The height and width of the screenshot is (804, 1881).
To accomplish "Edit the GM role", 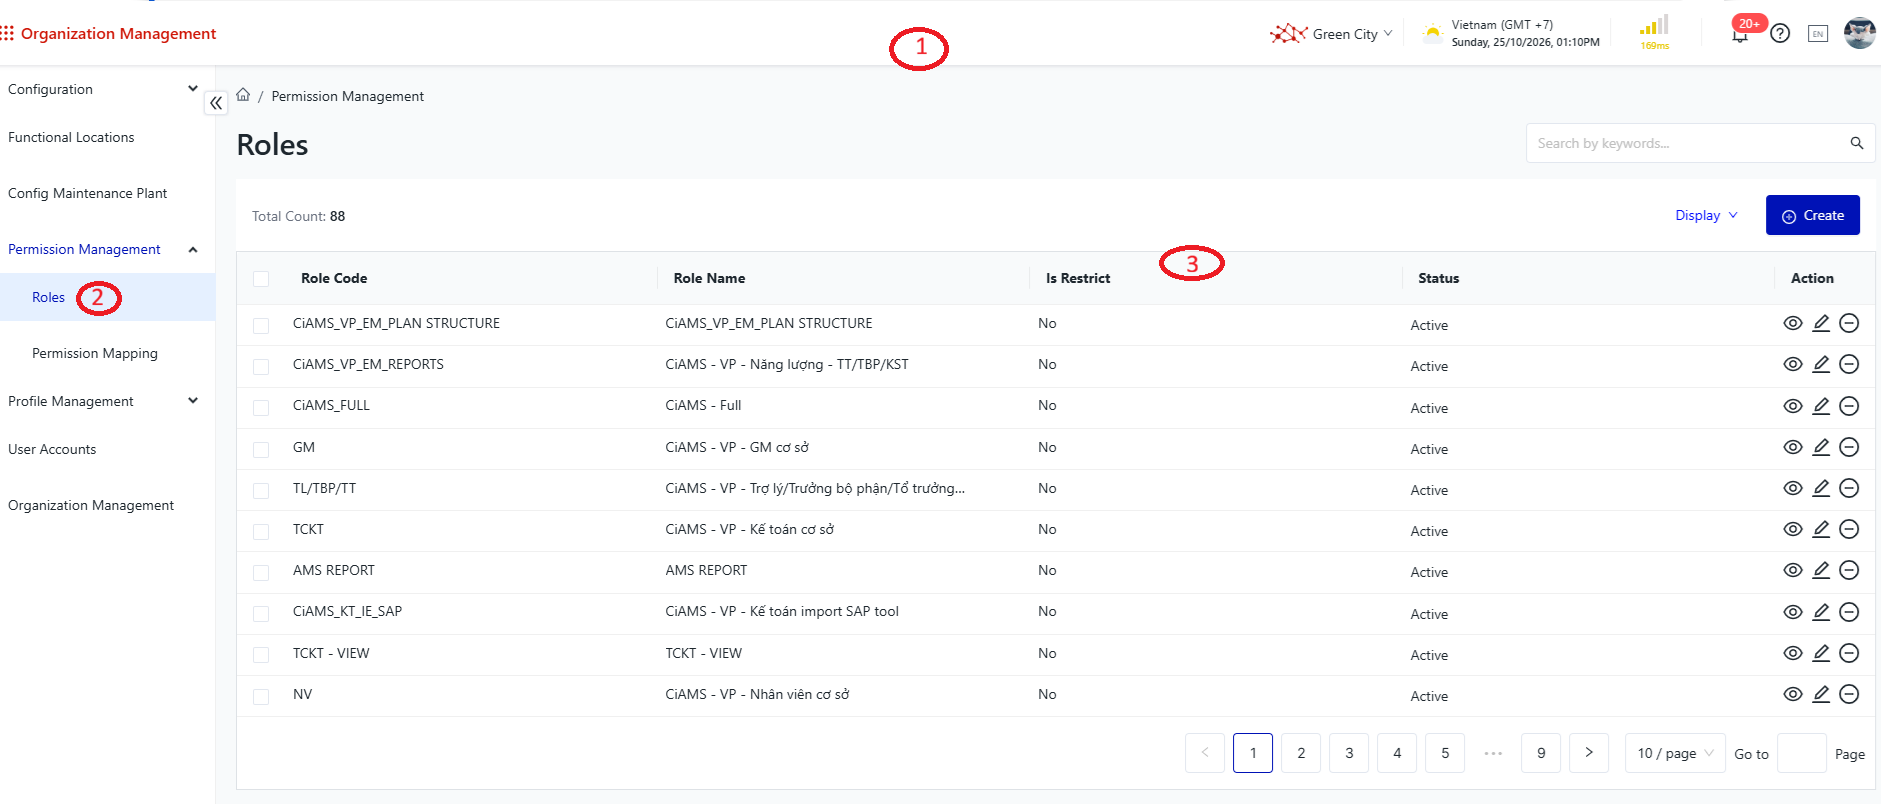I will pyautogui.click(x=1821, y=447).
